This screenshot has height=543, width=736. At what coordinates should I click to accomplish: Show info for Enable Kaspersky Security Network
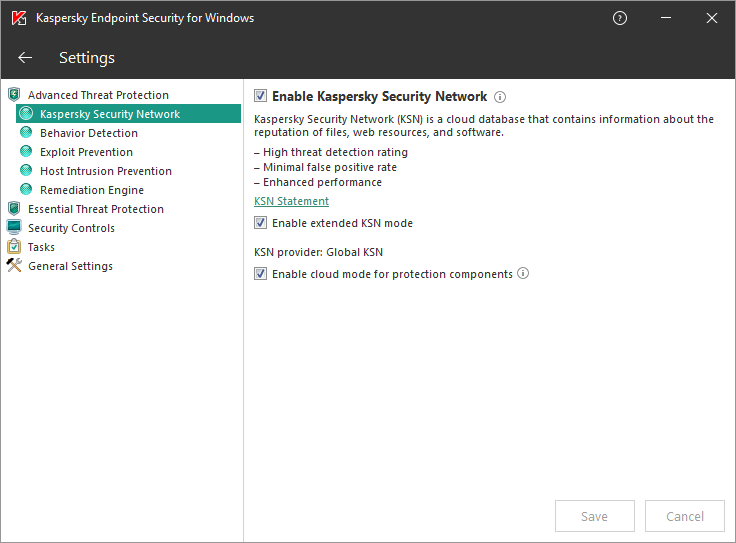click(x=500, y=97)
